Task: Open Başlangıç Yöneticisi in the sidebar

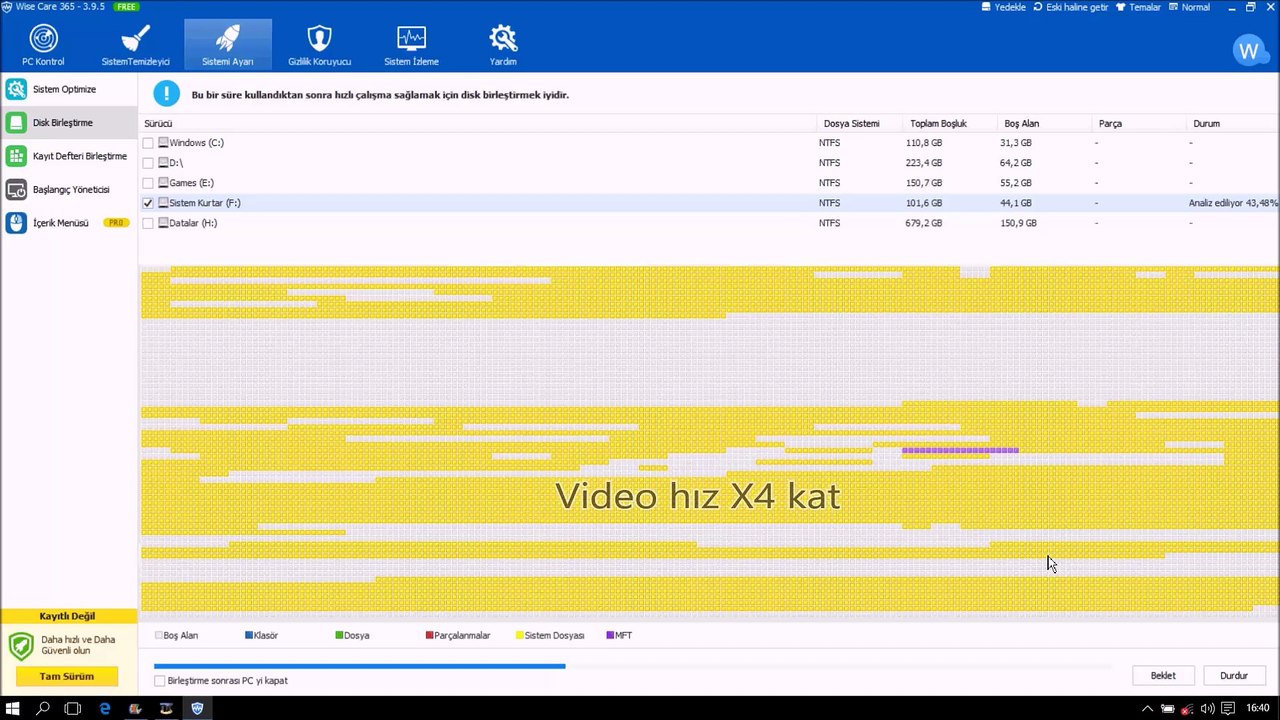Action: click(x=68, y=189)
